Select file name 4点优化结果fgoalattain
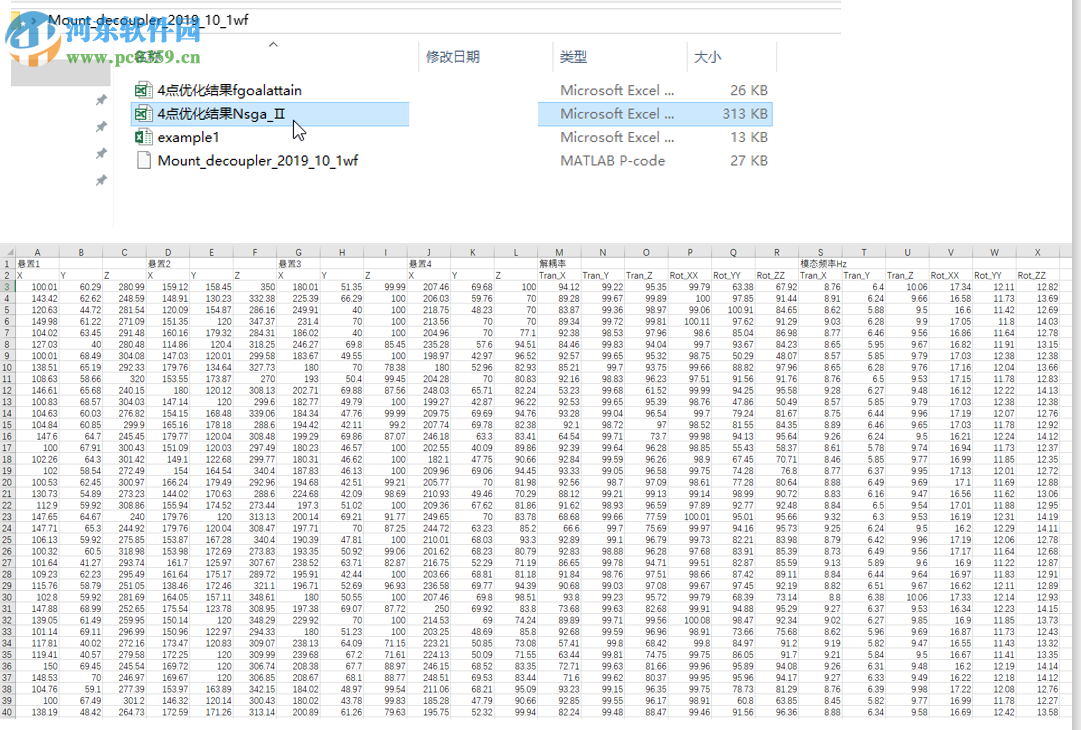The height and width of the screenshot is (730, 1081). (x=230, y=90)
